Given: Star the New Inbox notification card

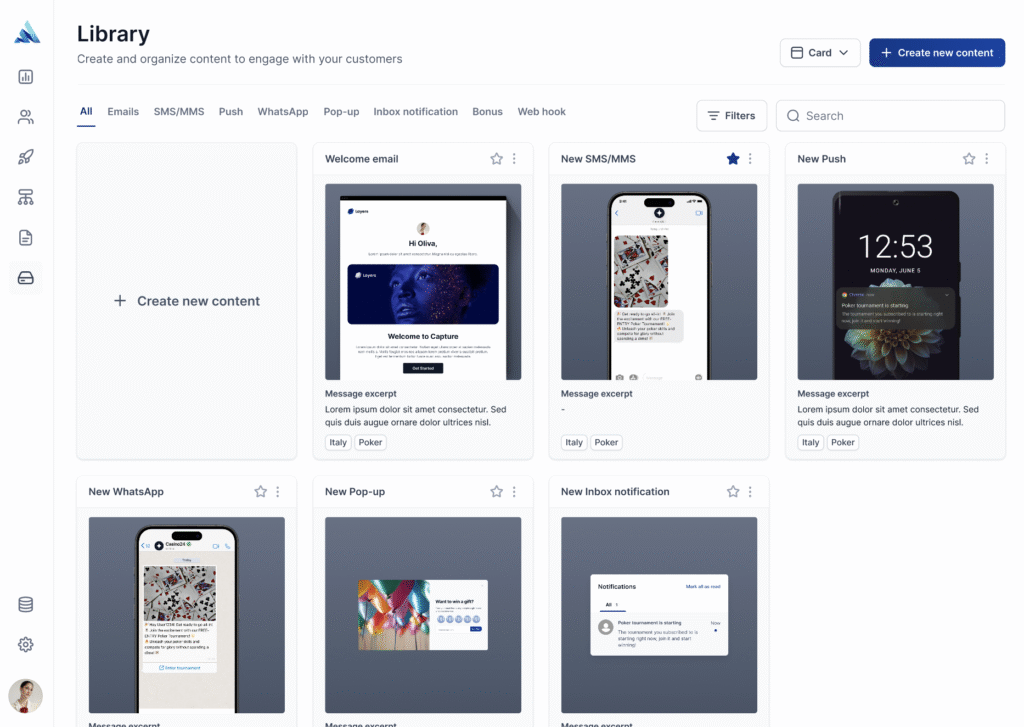Looking at the screenshot, I should [x=733, y=492].
